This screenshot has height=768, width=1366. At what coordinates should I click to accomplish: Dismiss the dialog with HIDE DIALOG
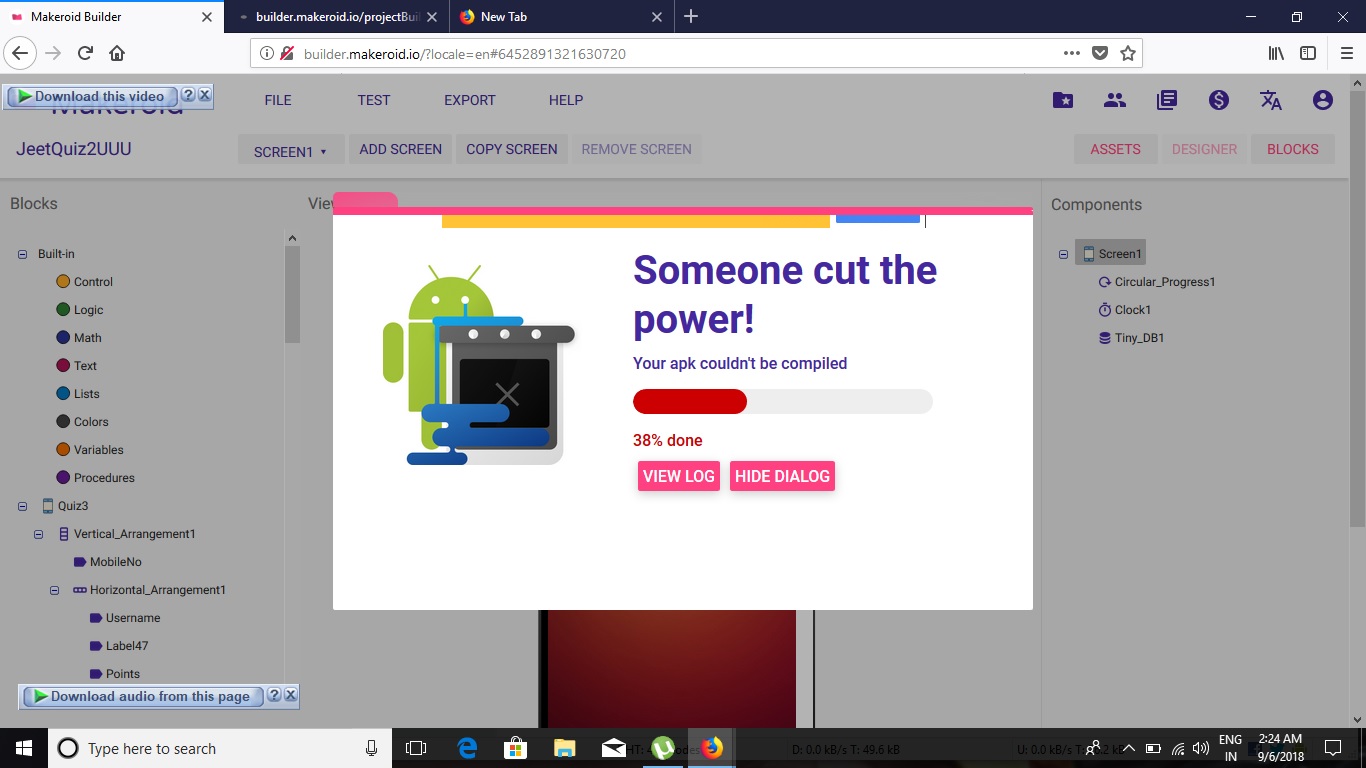tap(783, 476)
